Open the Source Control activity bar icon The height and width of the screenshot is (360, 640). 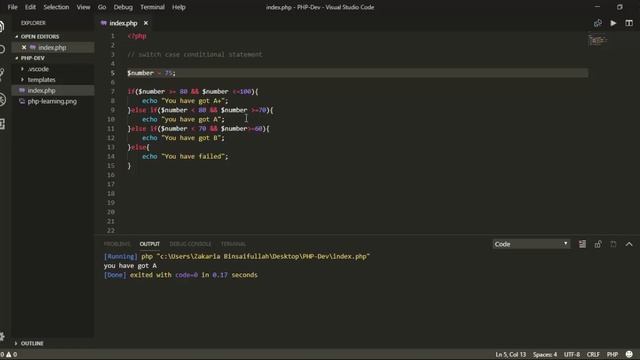pyautogui.click(x=2, y=74)
